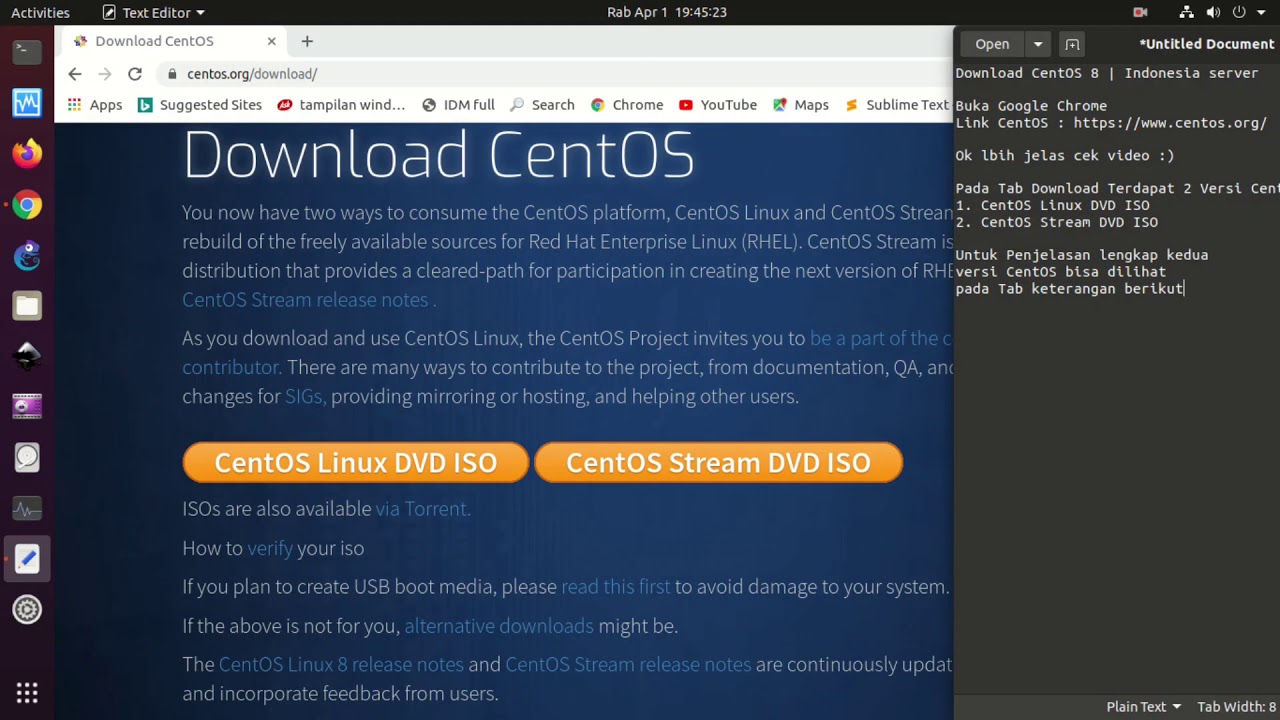Click CentOS Linux DVD ISO button

(355, 463)
